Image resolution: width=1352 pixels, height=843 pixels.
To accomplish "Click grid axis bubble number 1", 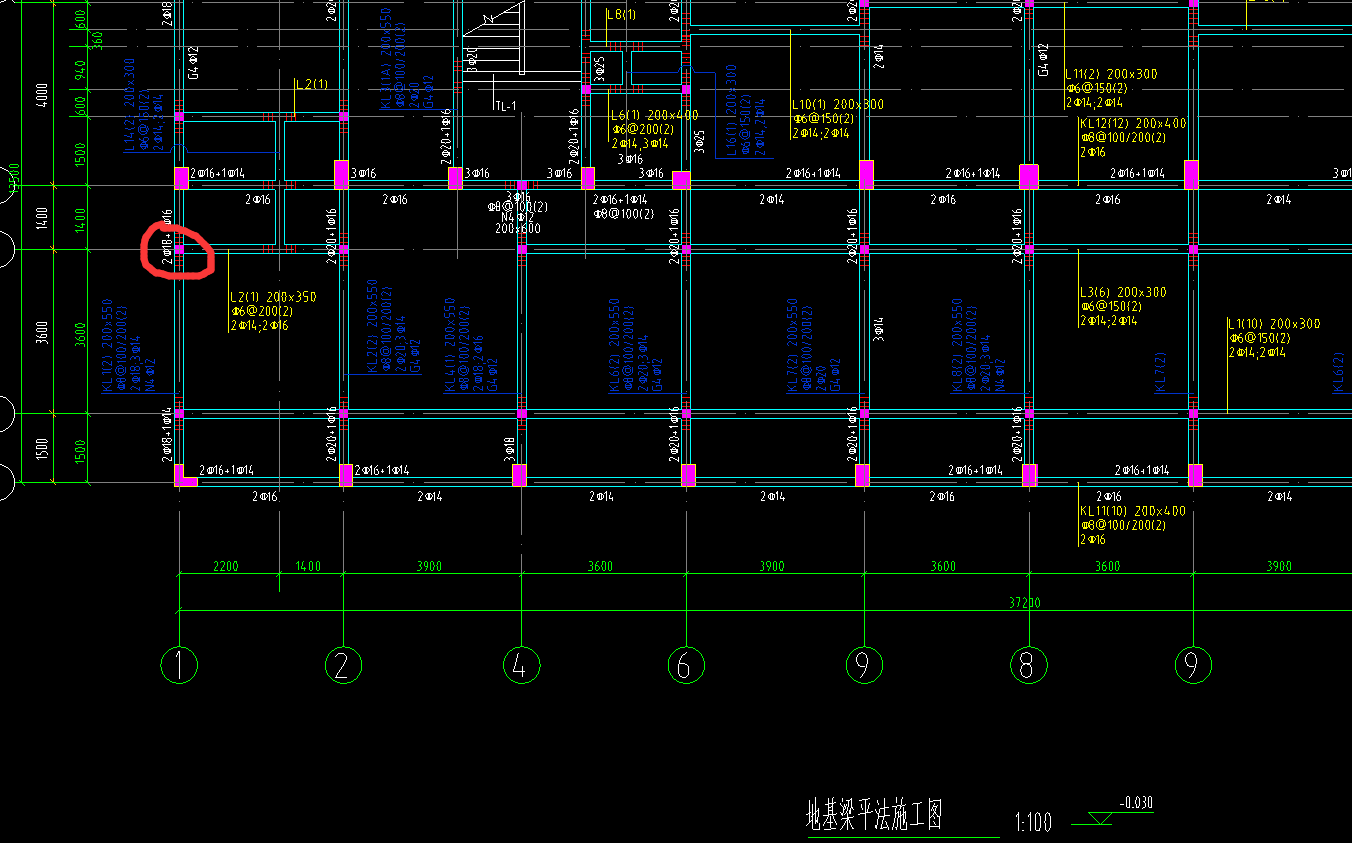I will click(x=179, y=665).
